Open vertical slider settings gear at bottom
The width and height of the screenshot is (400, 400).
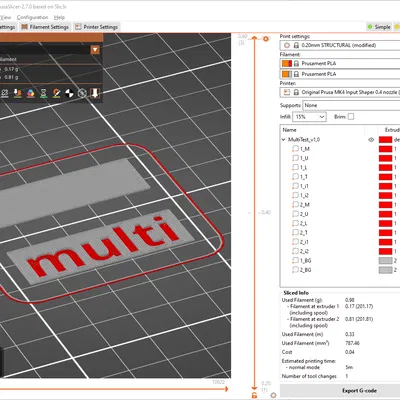(273, 395)
